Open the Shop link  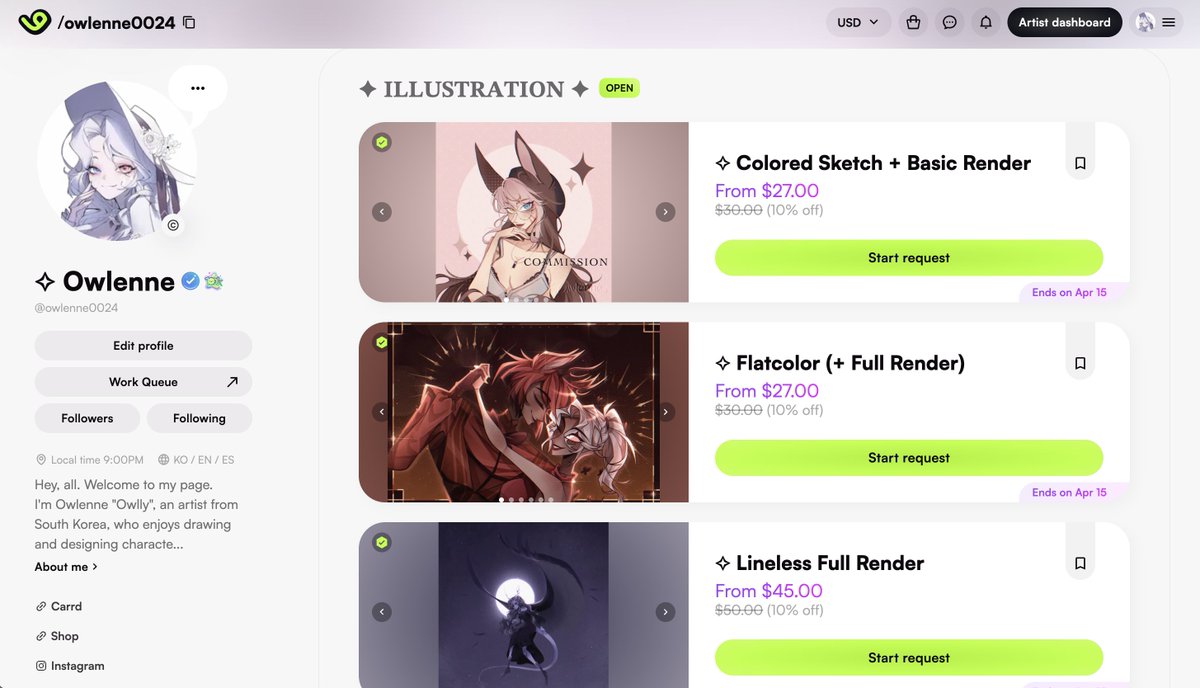[x=57, y=636]
